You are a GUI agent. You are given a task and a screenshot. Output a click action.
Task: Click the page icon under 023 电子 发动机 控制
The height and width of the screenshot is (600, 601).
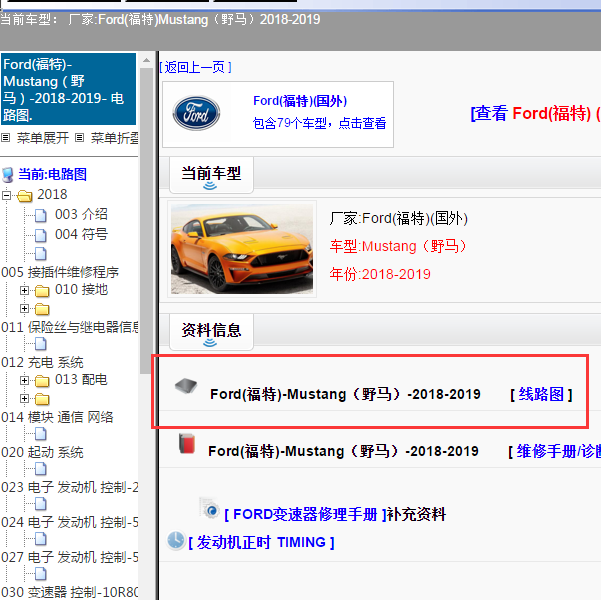[x=41, y=504]
